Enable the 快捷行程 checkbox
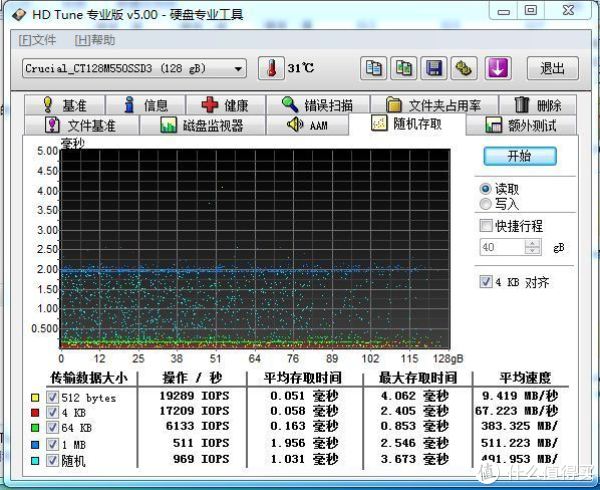 [x=486, y=226]
